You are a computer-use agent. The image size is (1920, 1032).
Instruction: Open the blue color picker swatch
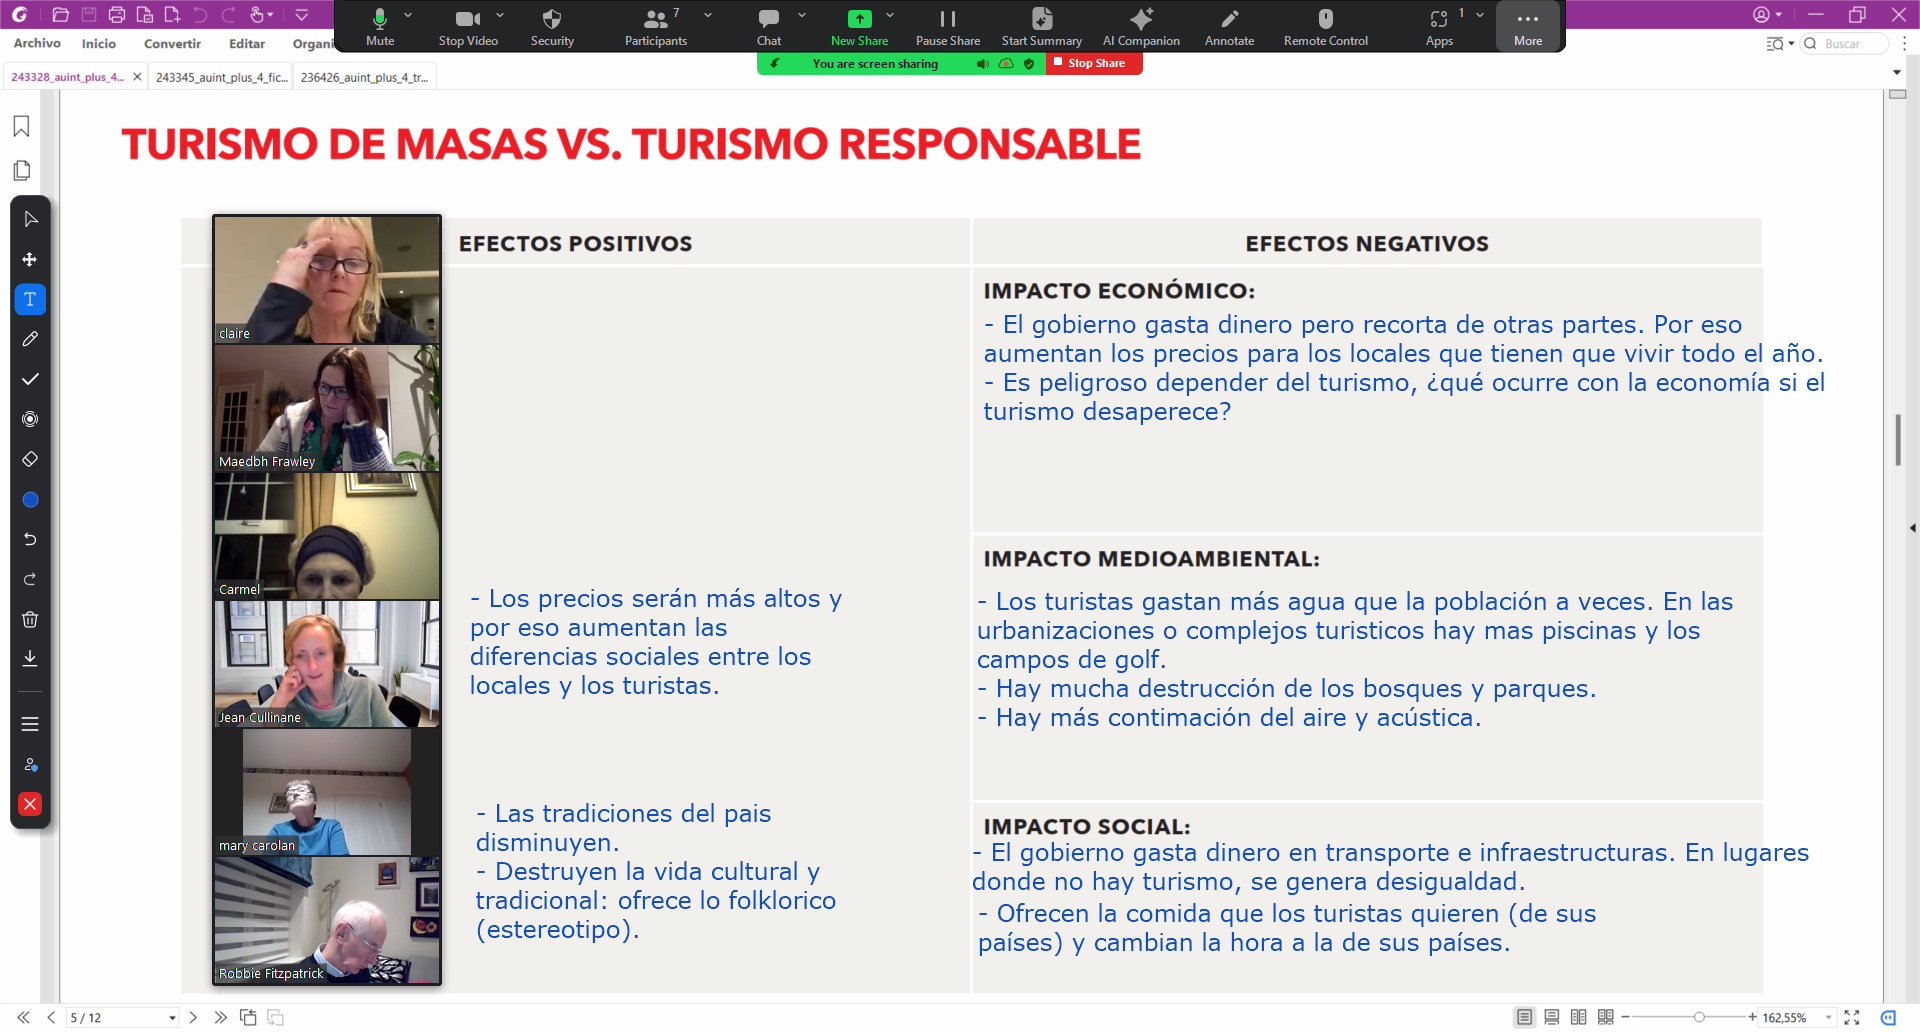coord(30,500)
